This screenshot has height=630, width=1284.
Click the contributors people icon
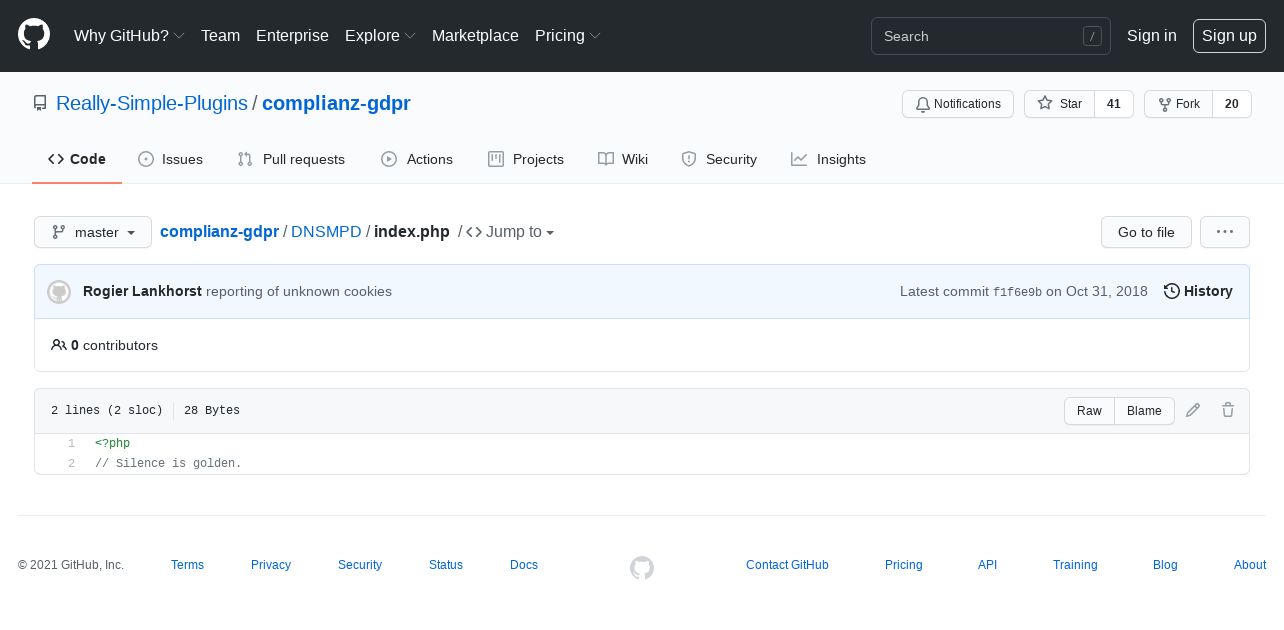tap(59, 345)
